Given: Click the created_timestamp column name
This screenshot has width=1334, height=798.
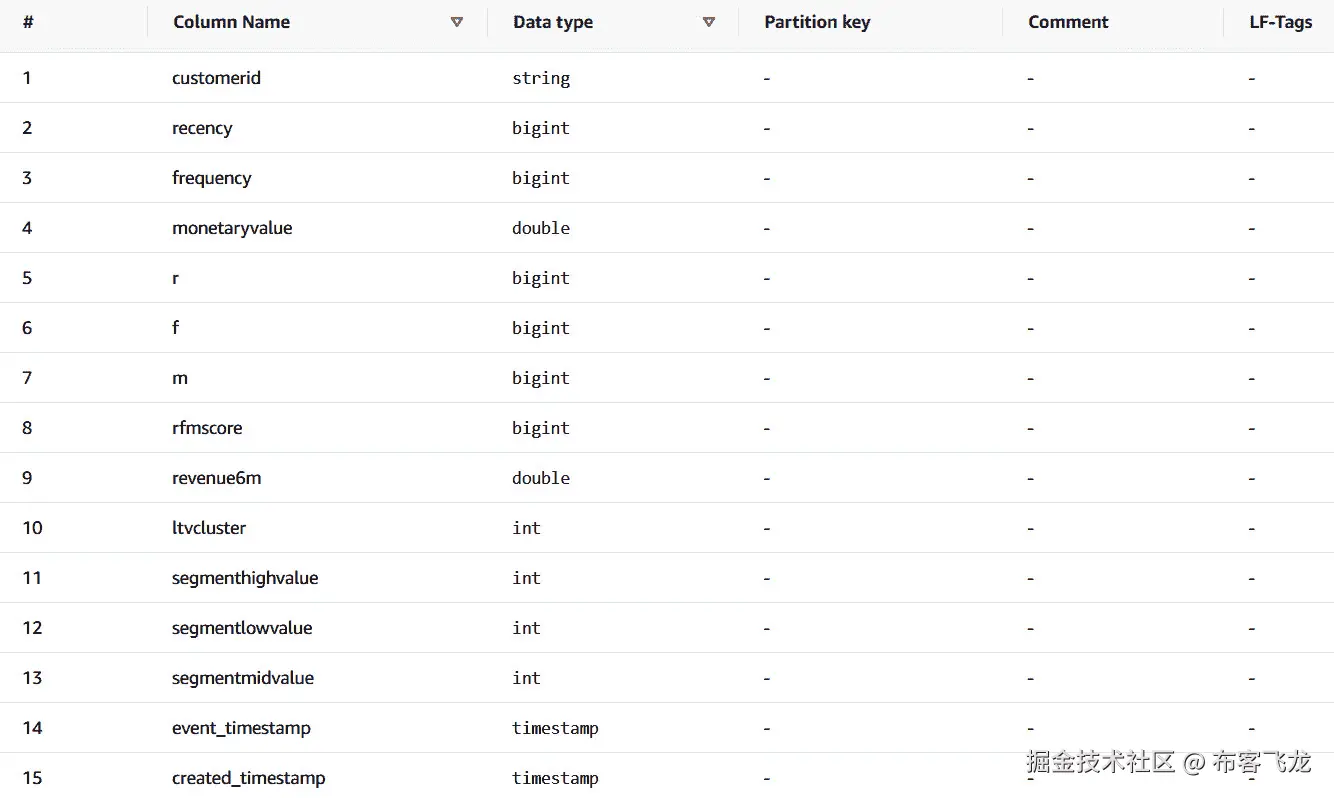Looking at the screenshot, I should (x=248, y=778).
